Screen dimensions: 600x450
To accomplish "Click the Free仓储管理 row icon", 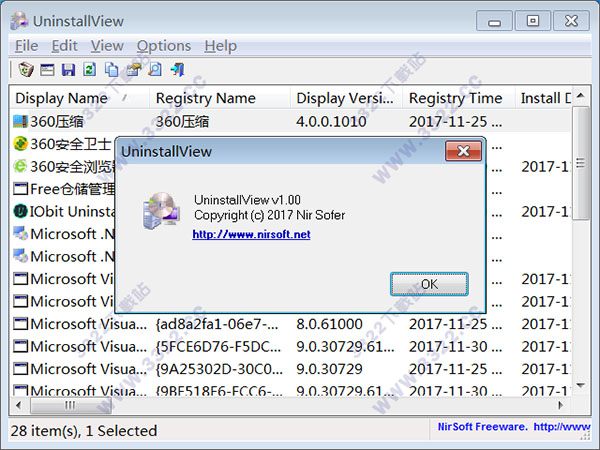I will pyautogui.click(x=20, y=189).
